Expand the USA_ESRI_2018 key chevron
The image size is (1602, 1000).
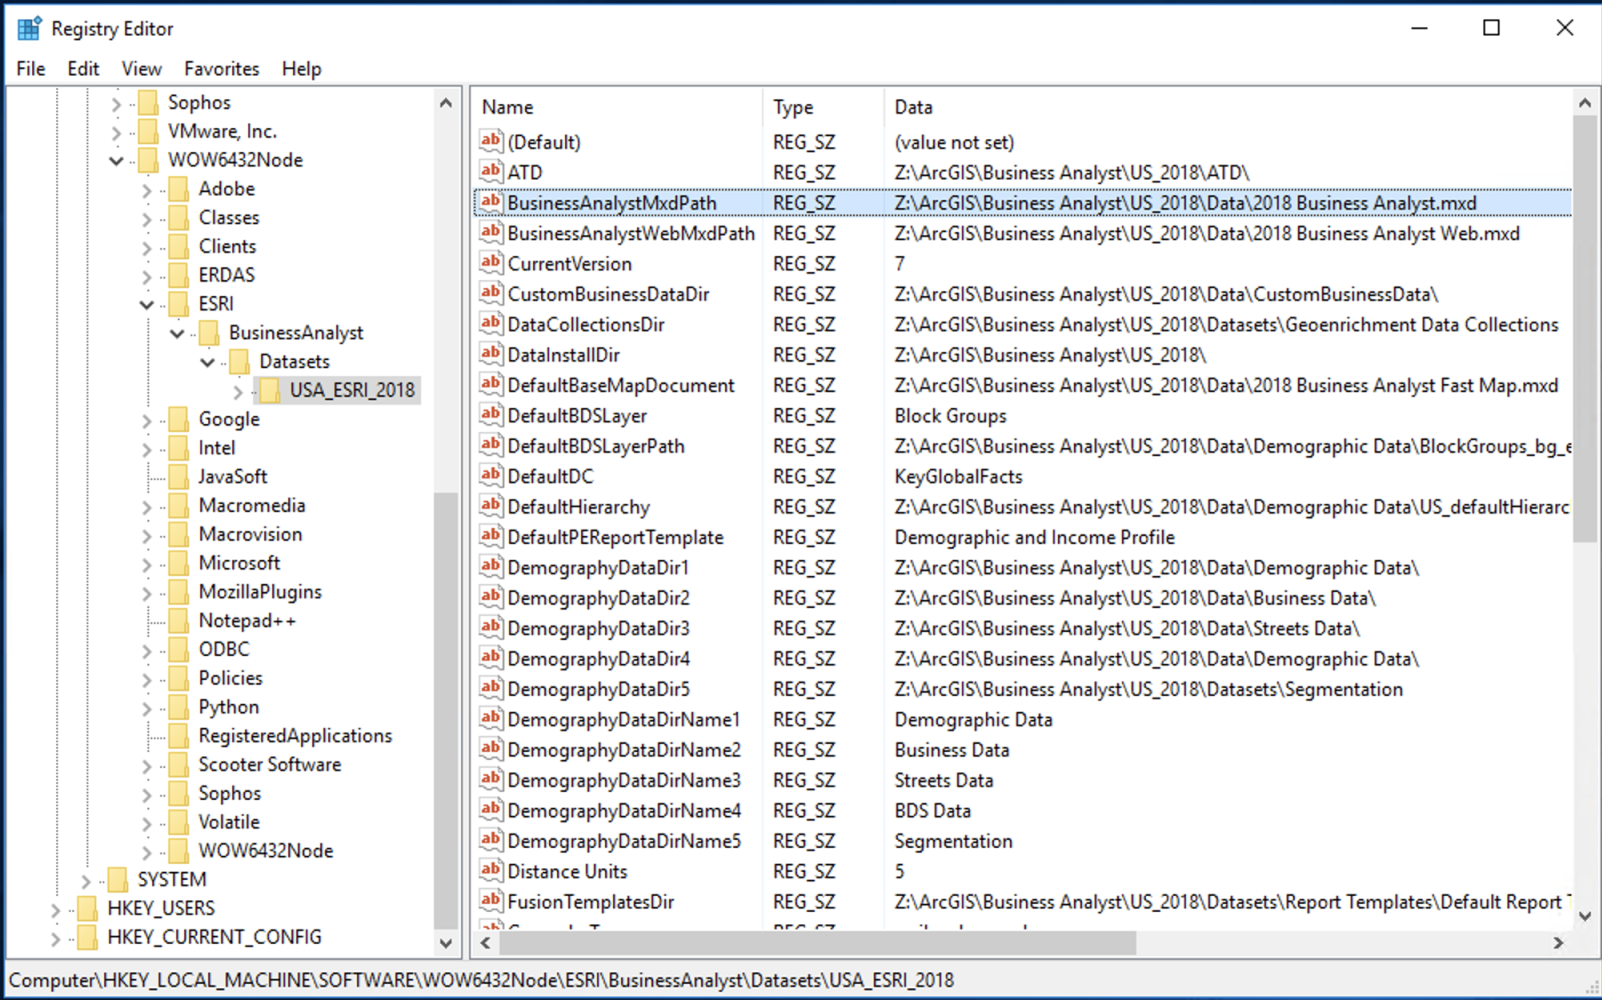[238, 391]
